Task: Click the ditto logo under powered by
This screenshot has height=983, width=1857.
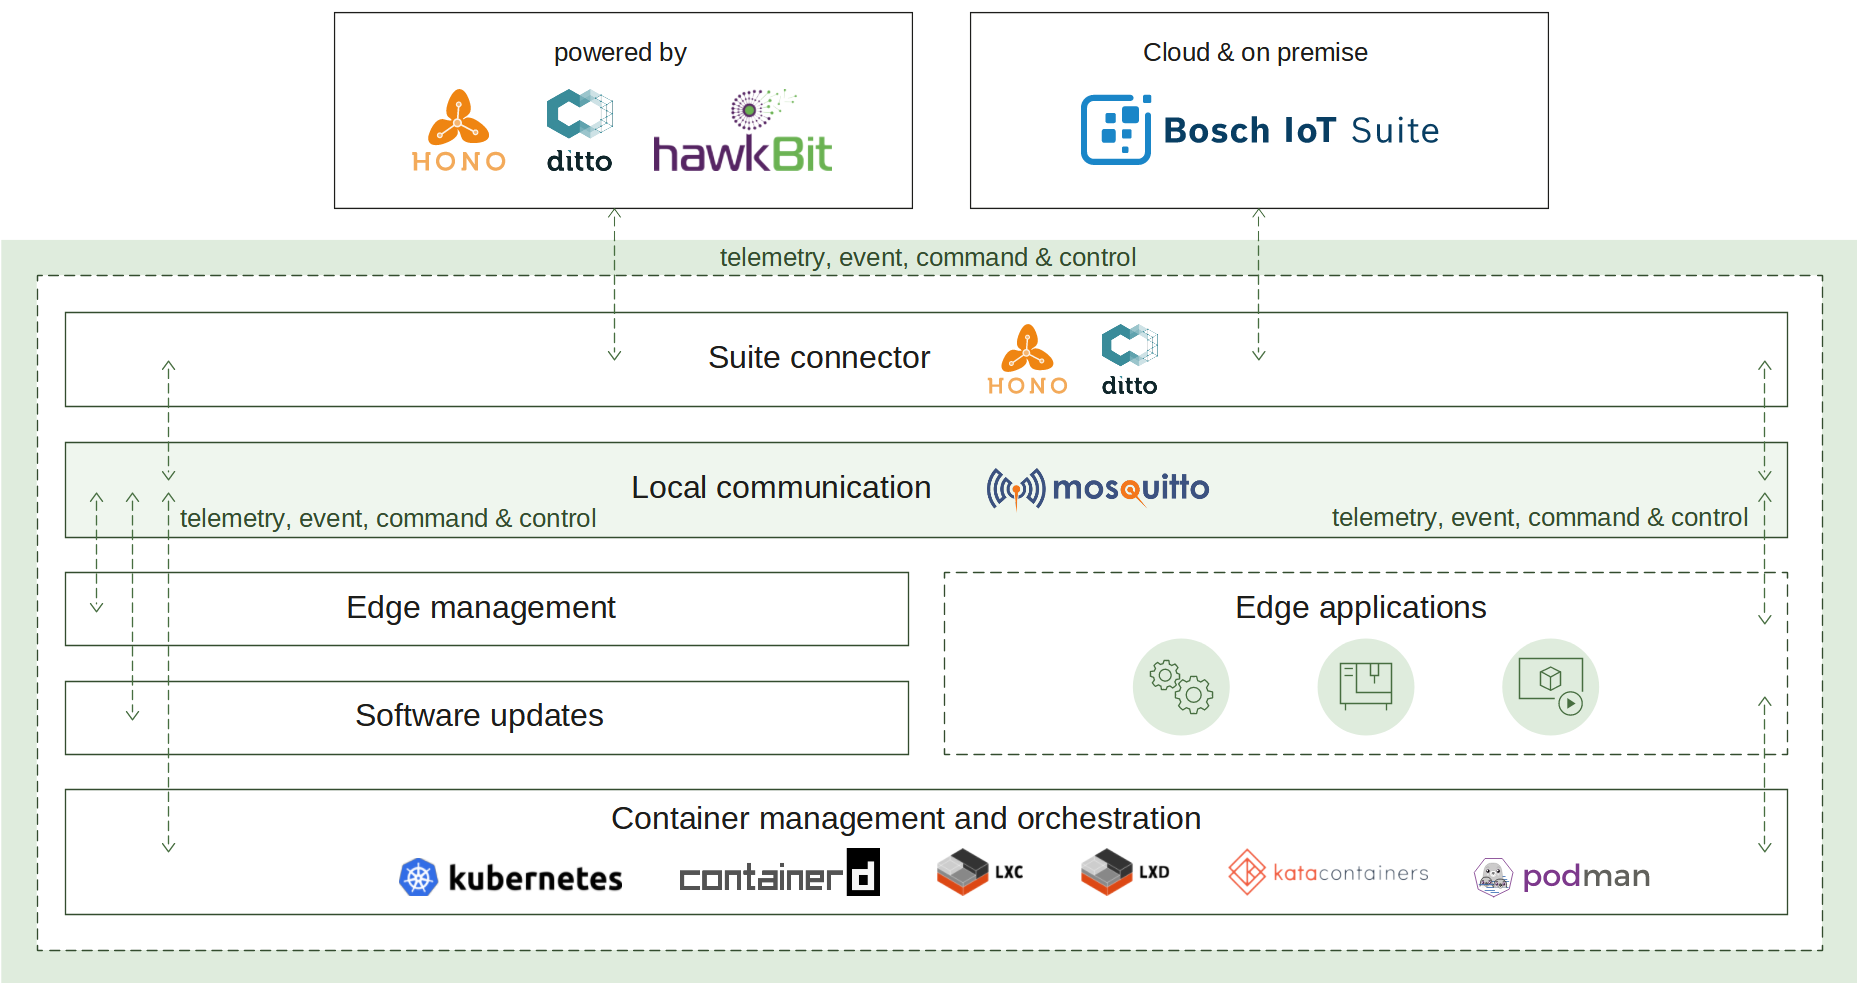Action: pyautogui.click(x=580, y=131)
